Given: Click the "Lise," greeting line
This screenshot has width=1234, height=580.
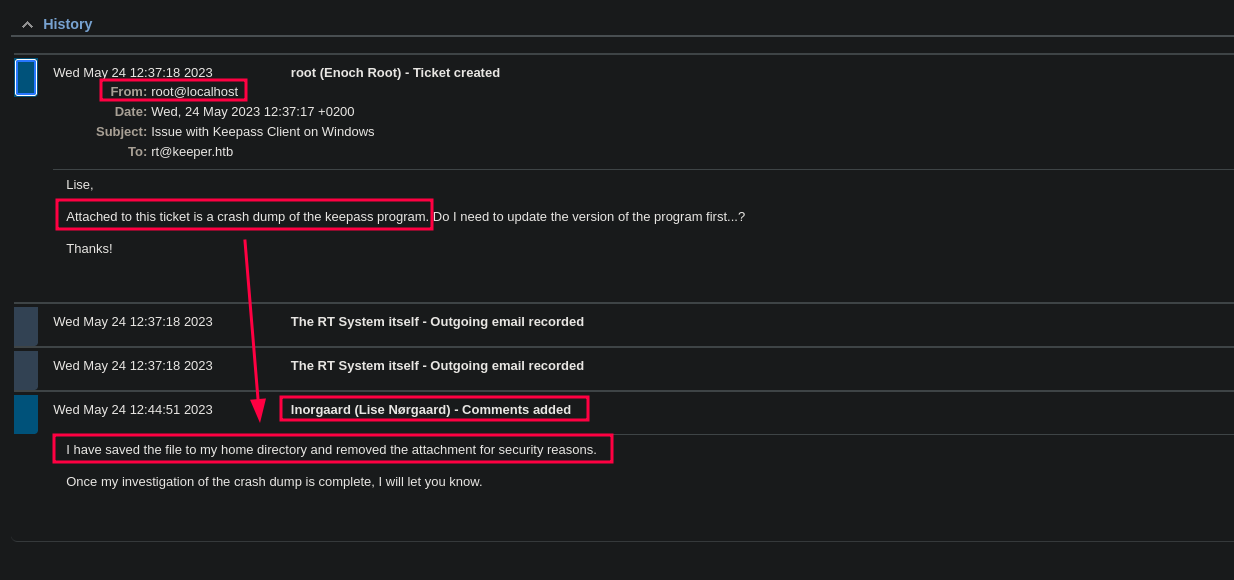Looking at the screenshot, I should coord(80,185).
